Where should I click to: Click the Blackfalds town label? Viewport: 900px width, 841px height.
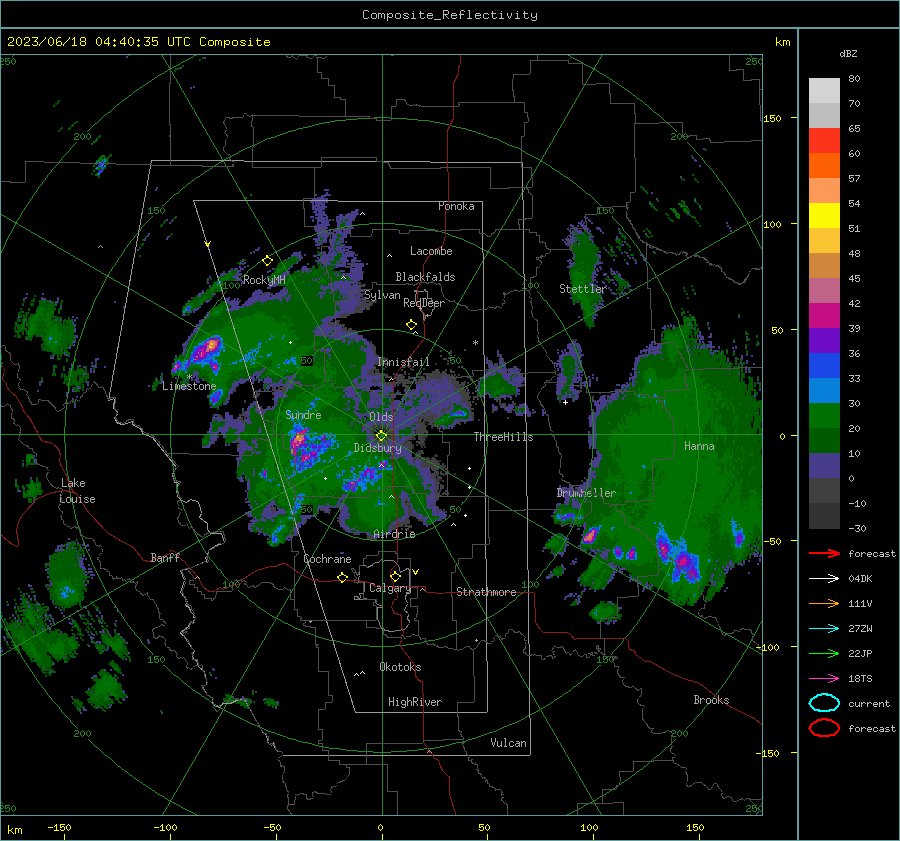[425, 277]
